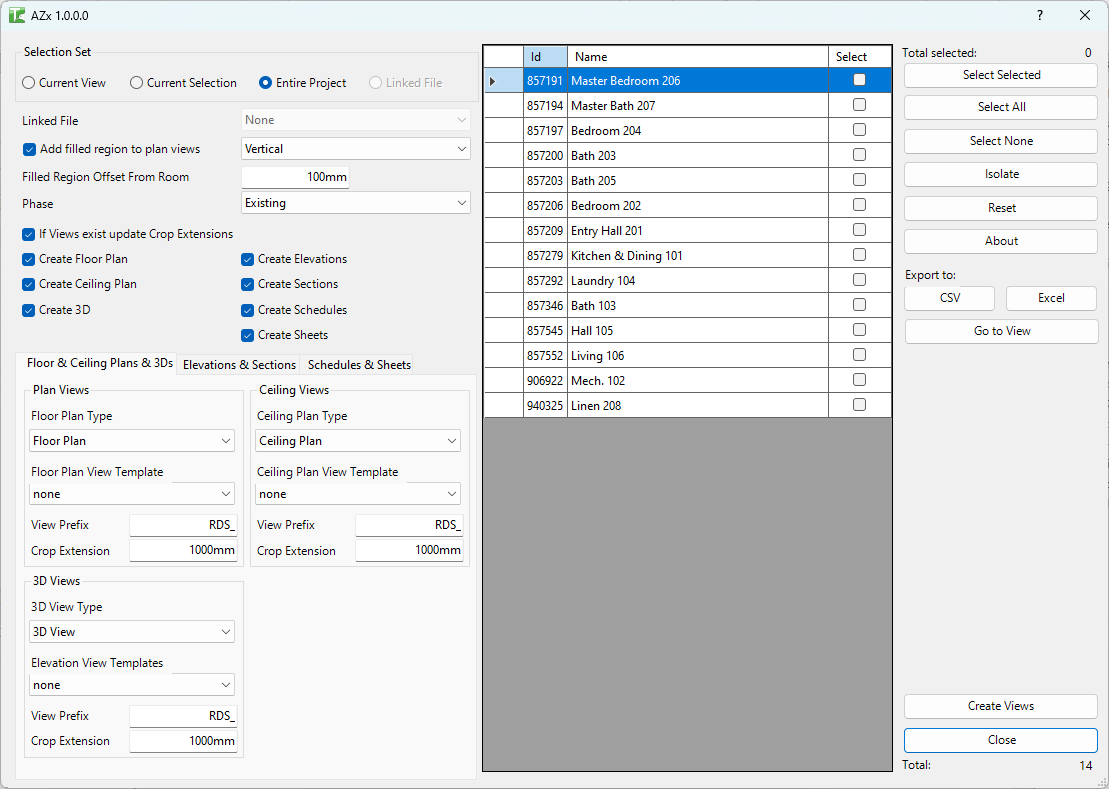Uncheck Add filled region to plan views

pyautogui.click(x=27, y=148)
